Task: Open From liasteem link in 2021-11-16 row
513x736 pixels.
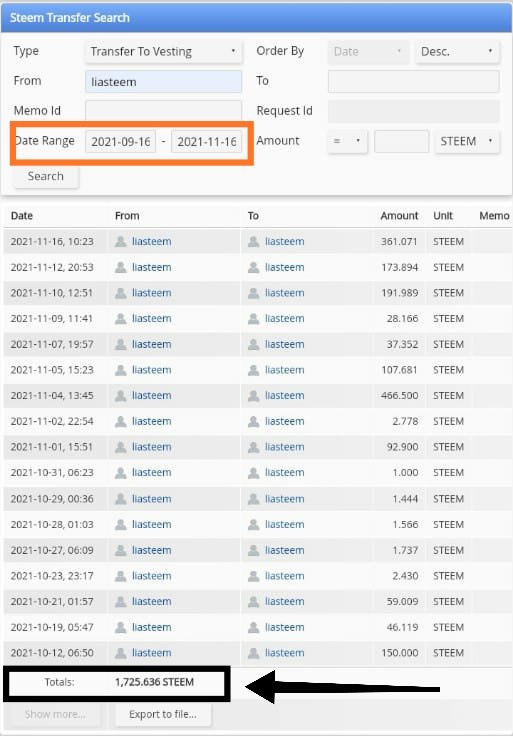Action: pyautogui.click(x=152, y=242)
